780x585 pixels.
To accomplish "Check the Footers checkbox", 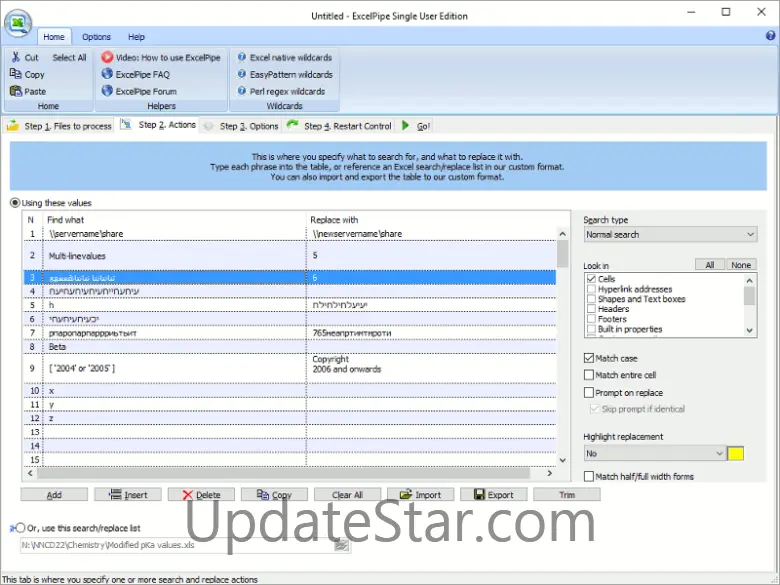I will tap(591, 319).
